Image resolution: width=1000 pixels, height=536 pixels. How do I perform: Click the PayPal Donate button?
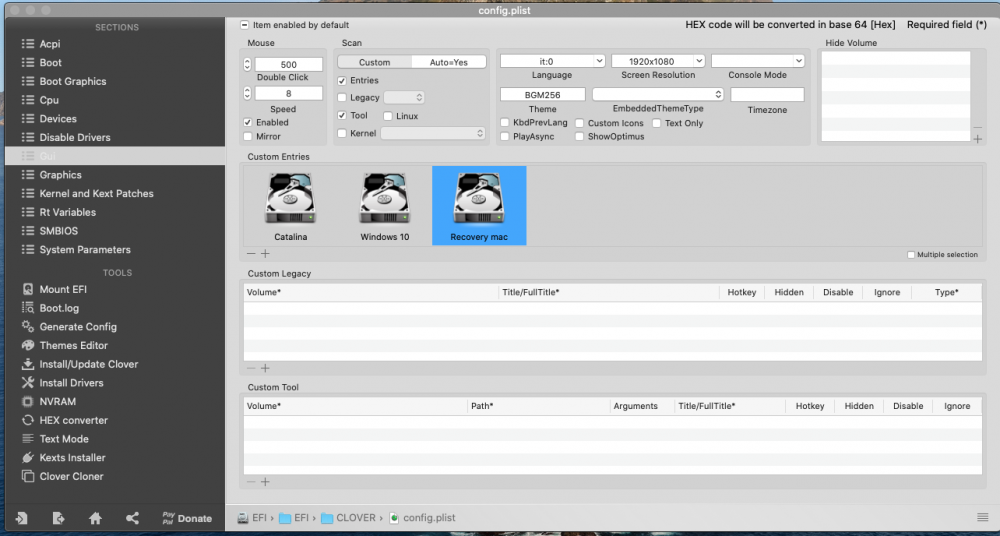click(x=187, y=518)
